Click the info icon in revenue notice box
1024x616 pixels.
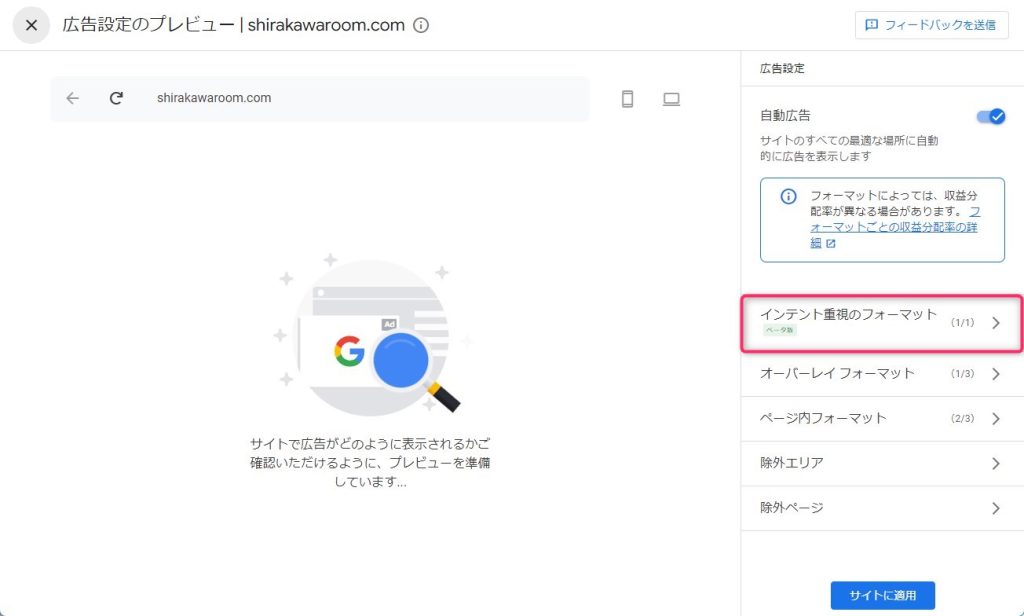[x=788, y=196]
